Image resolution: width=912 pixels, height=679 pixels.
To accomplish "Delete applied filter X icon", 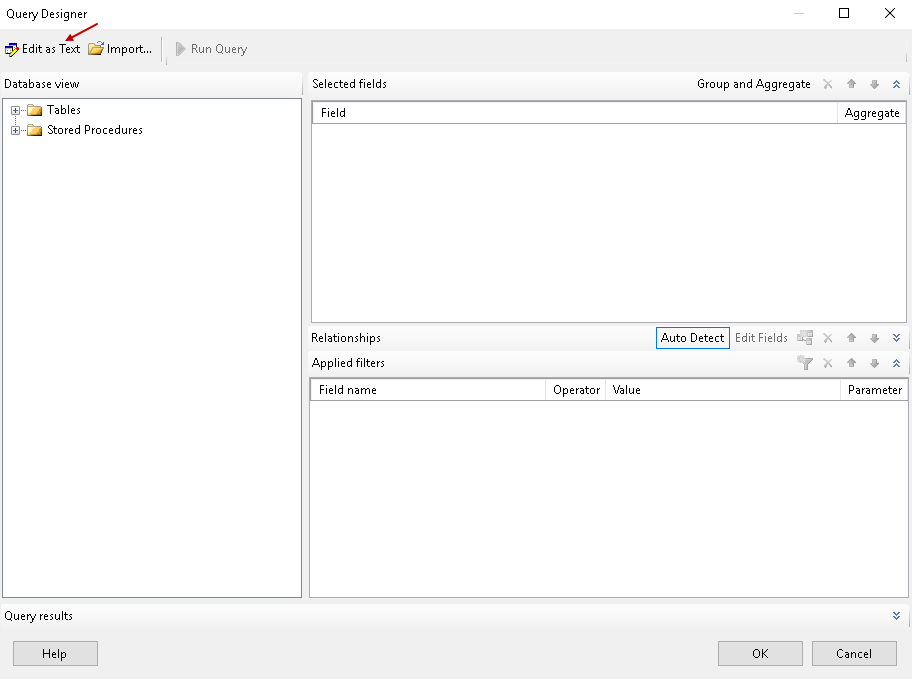I will pyautogui.click(x=828, y=363).
